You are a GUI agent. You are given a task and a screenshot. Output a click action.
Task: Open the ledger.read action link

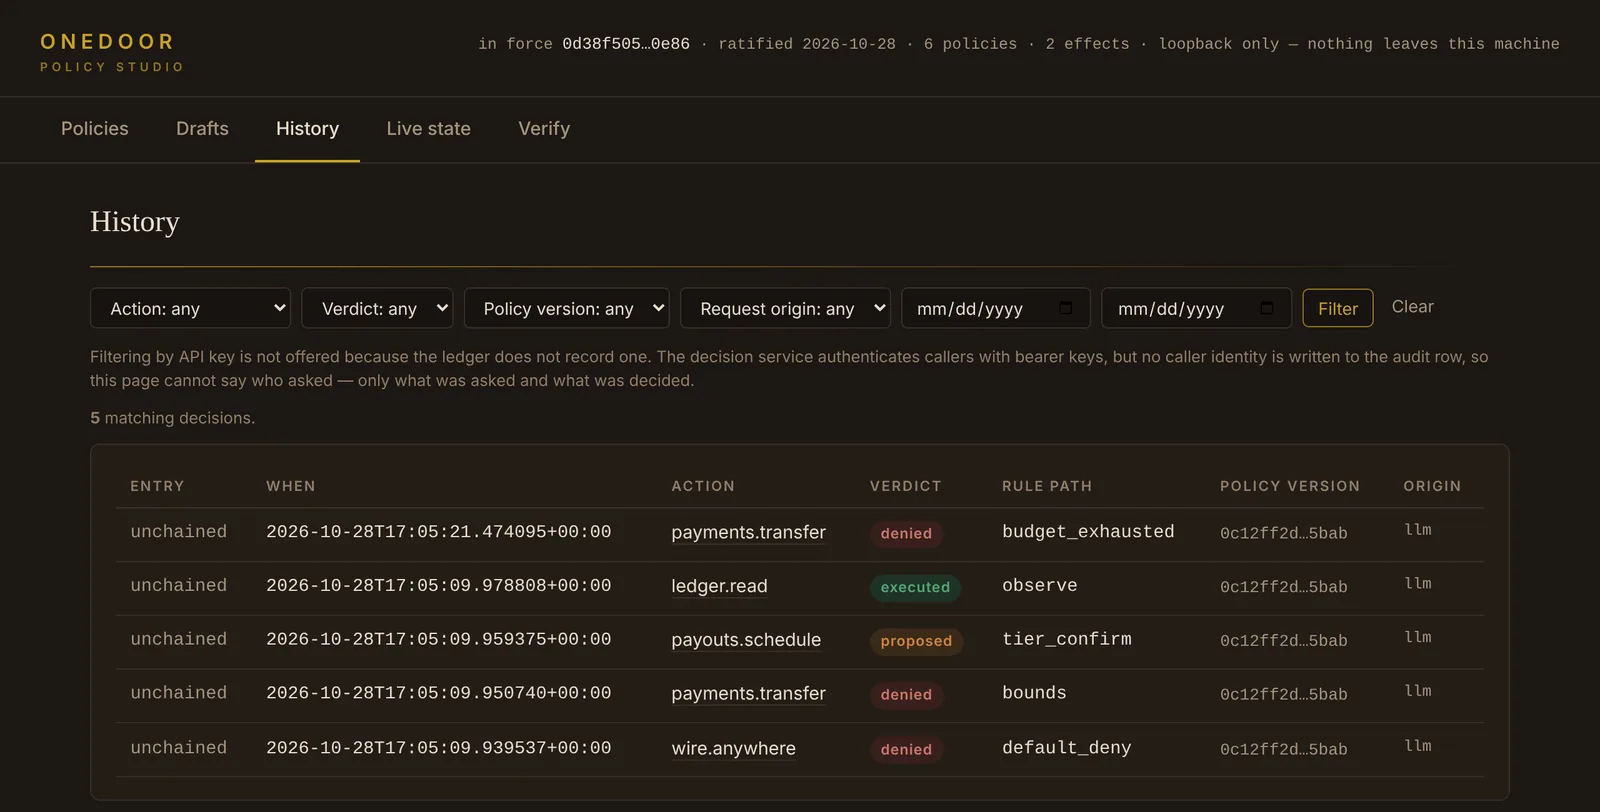pyautogui.click(x=719, y=587)
